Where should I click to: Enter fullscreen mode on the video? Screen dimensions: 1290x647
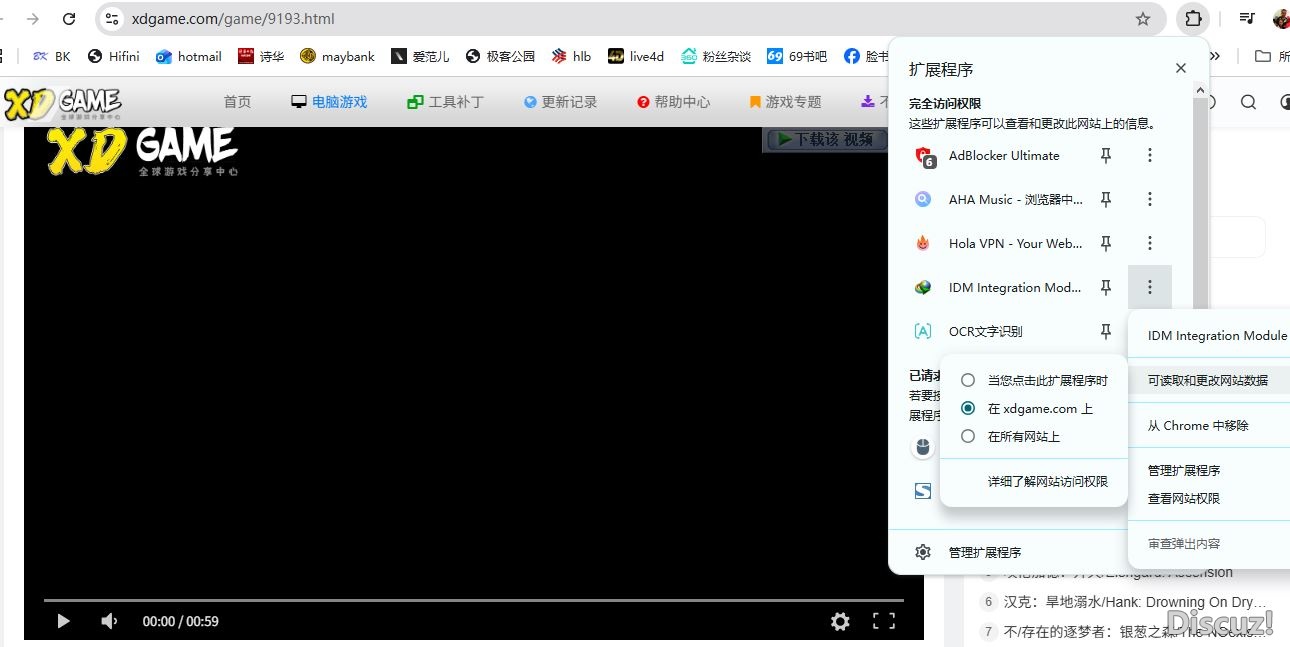[x=884, y=621]
